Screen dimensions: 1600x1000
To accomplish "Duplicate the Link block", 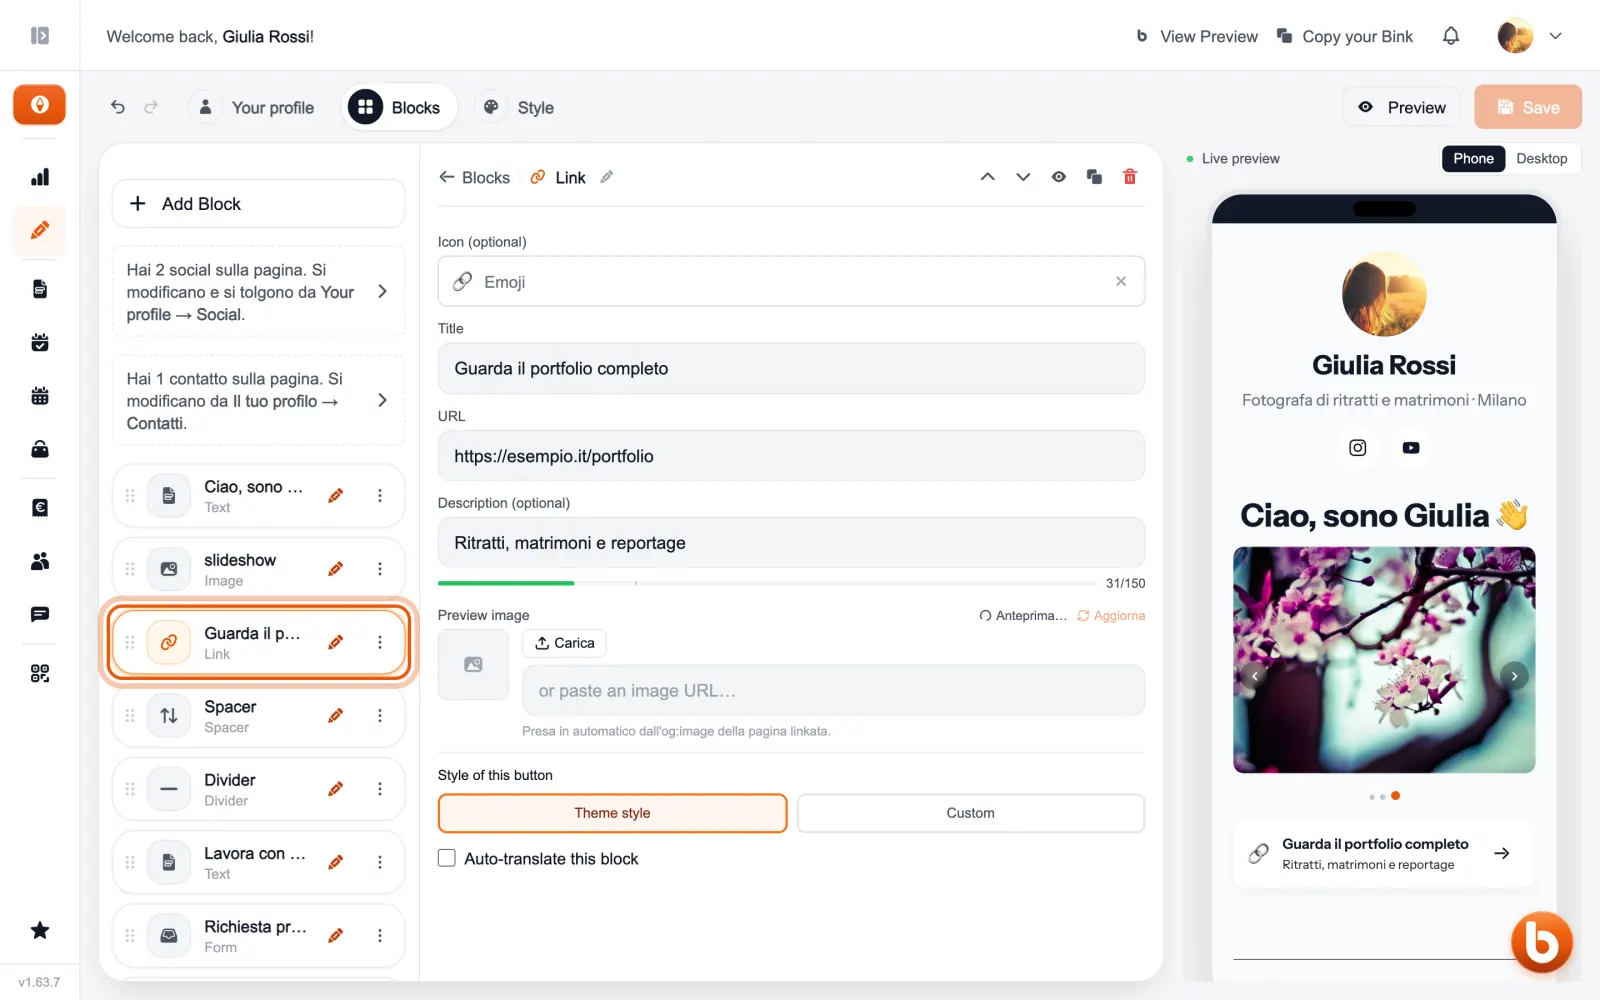I will point(1094,177).
